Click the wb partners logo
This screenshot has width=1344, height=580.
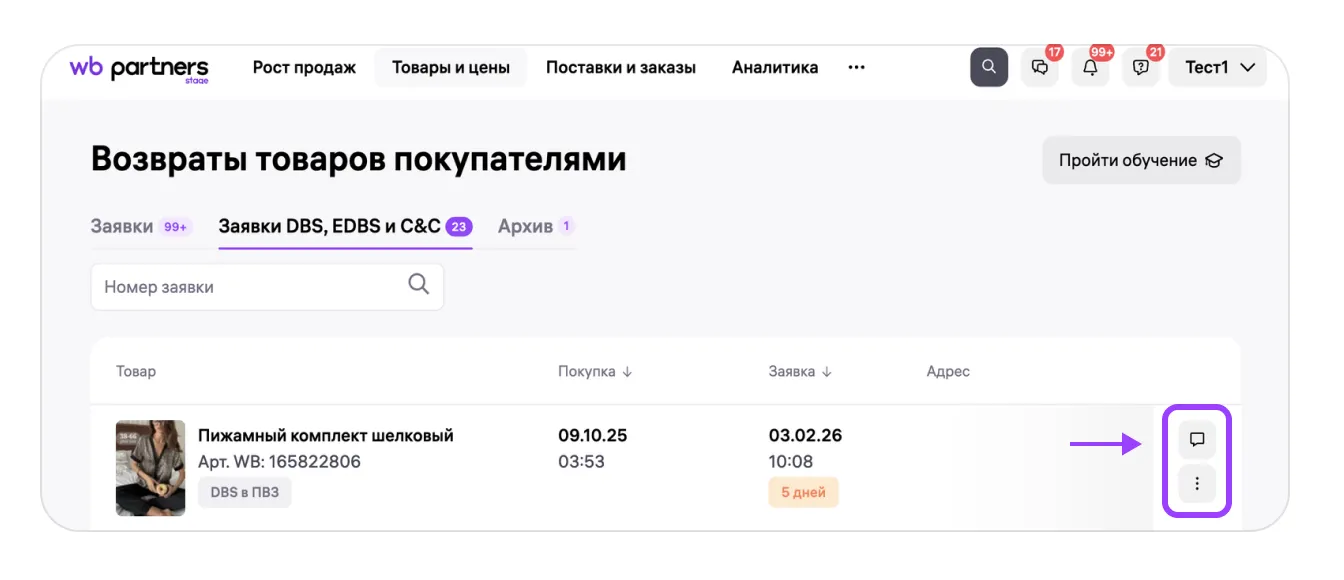coord(139,68)
